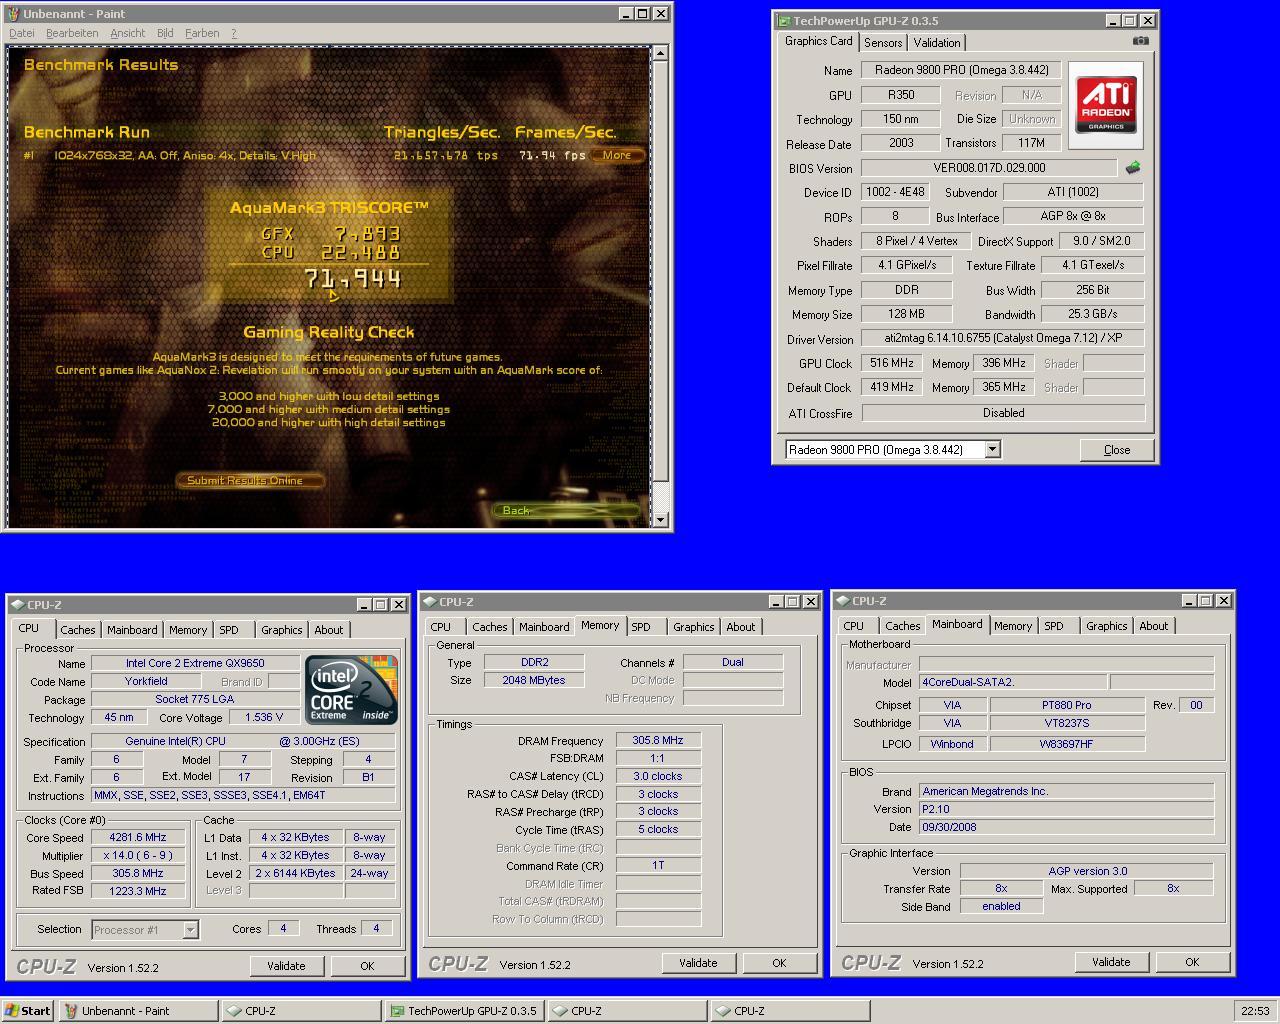Open the Farben menu in Paint

(201, 33)
